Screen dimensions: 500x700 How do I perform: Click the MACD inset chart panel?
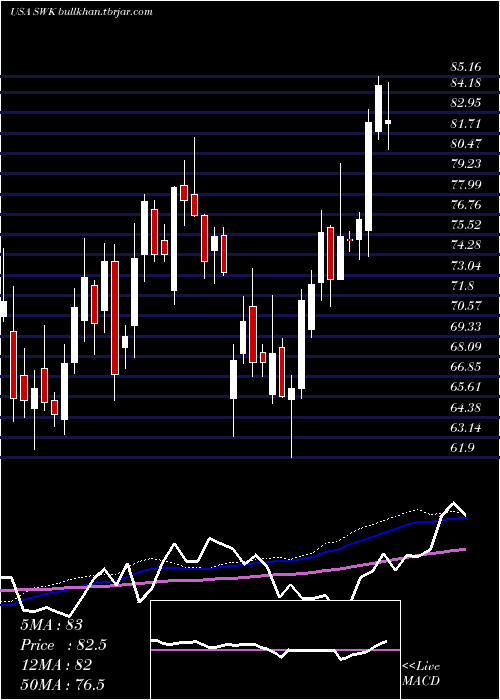pos(275,650)
